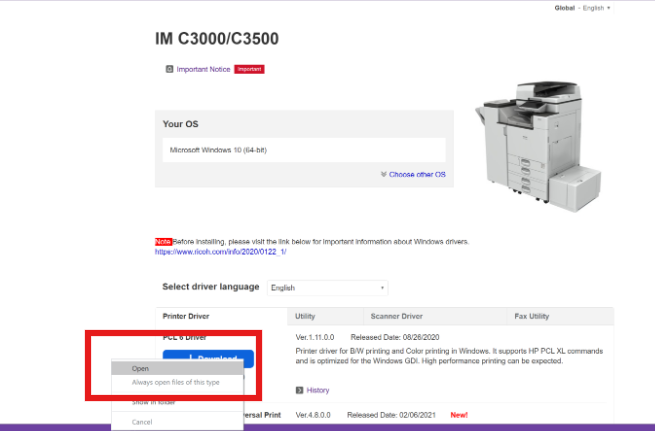Switch to the Printer Driver tab
Viewport: 655px width, 431px height.
point(221,316)
